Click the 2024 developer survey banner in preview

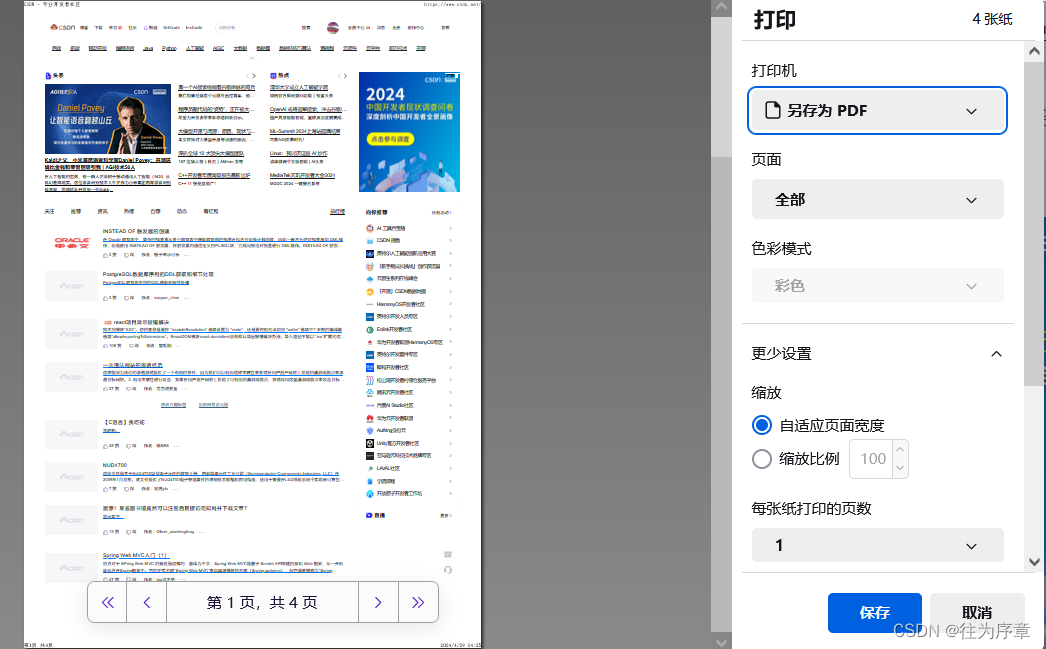point(409,132)
